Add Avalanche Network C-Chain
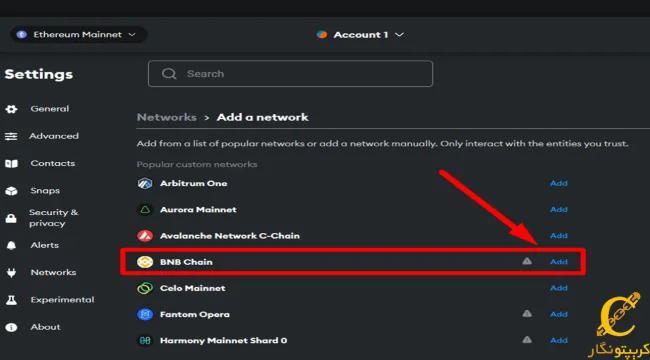650x360 pixels. click(558, 236)
